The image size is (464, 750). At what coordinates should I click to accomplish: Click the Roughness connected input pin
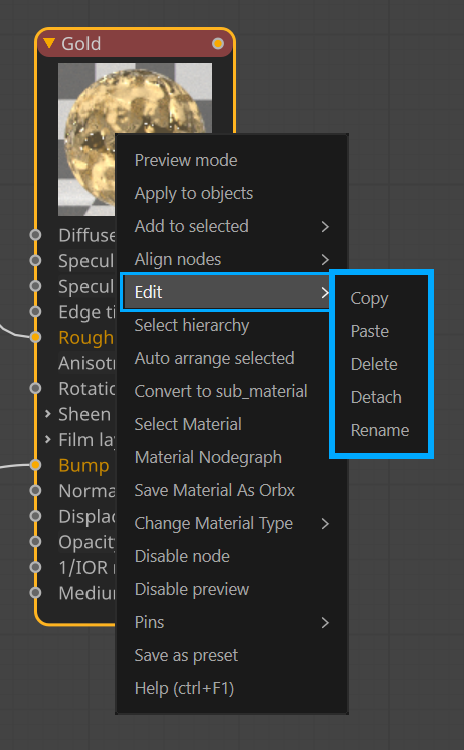[x=35, y=337]
